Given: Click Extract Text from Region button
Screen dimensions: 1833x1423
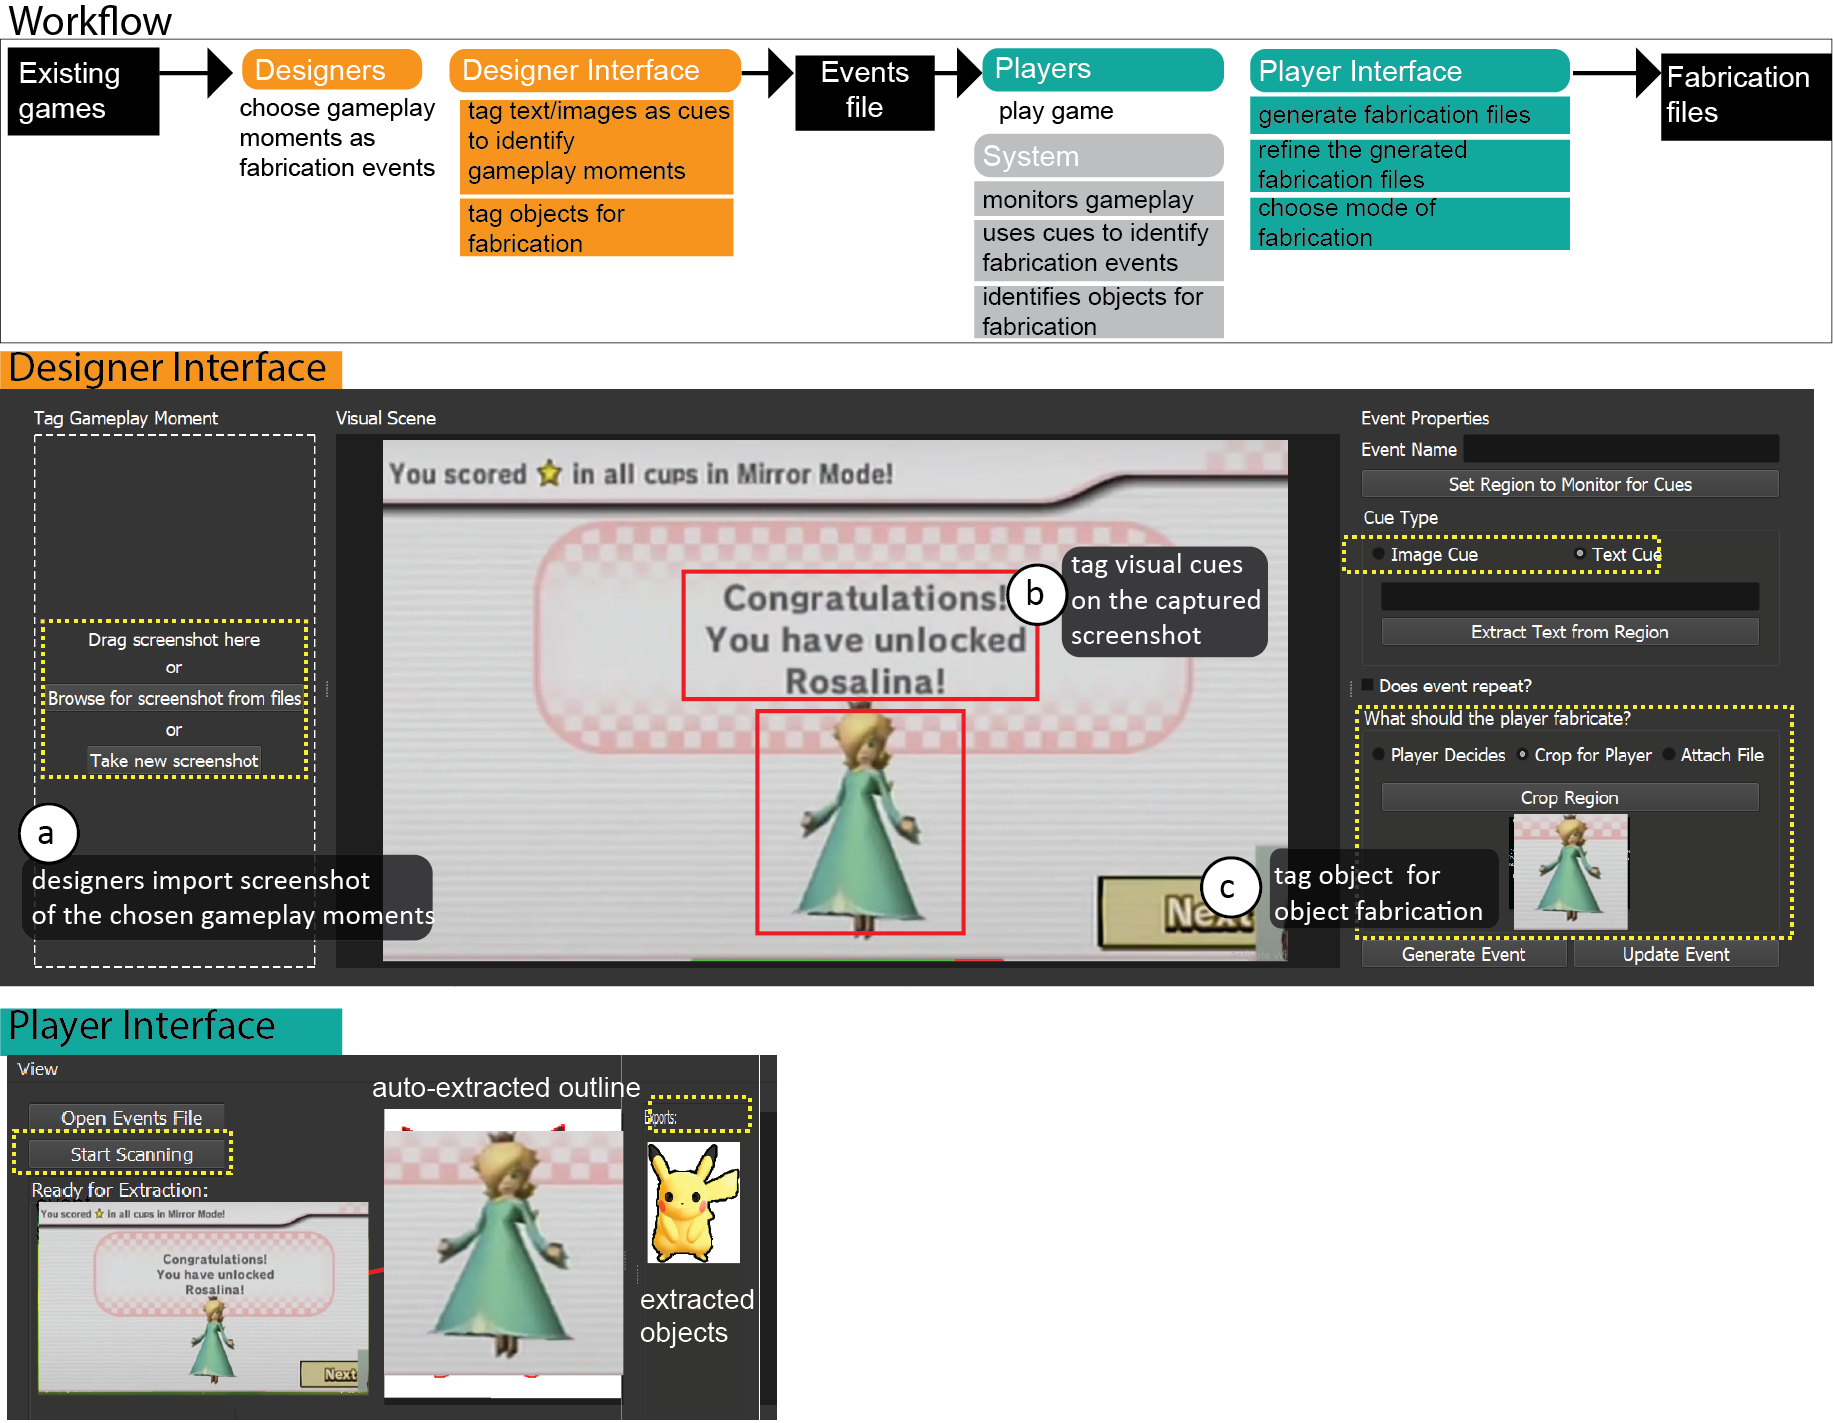Looking at the screenshot, I should pos(1570,632).
